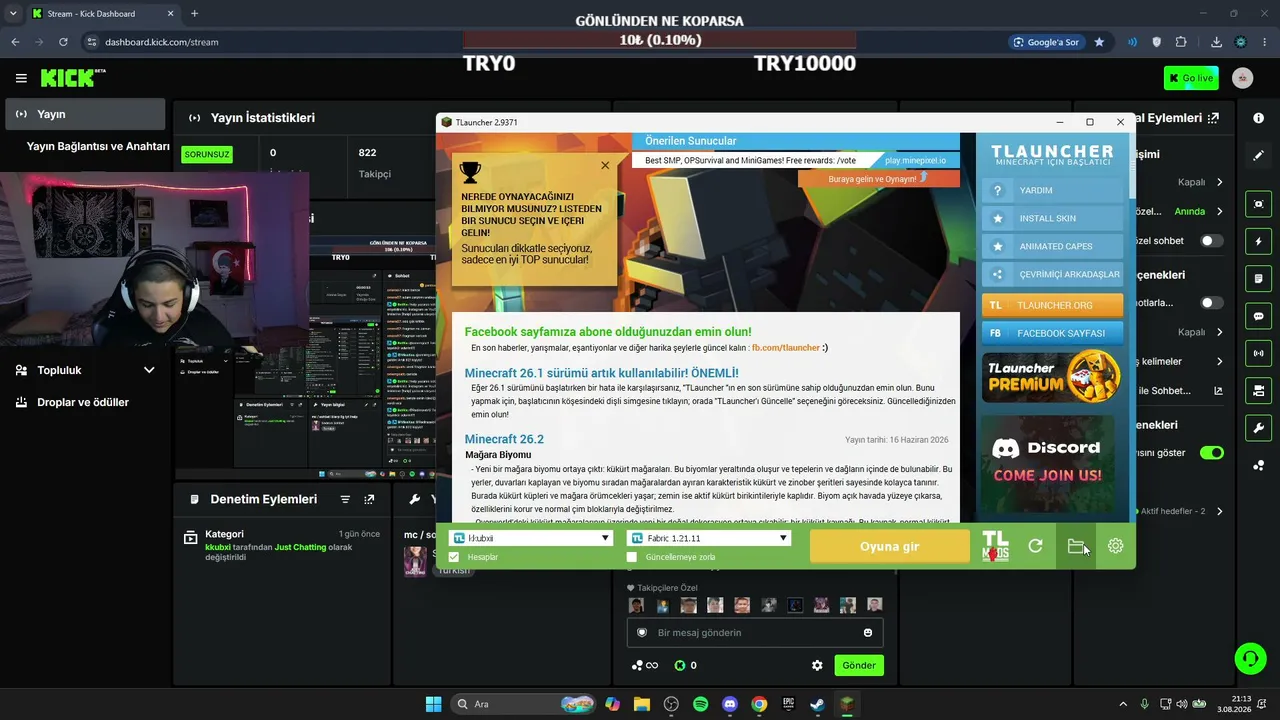Click the browser address bar URL

click(x=162, y=42)
